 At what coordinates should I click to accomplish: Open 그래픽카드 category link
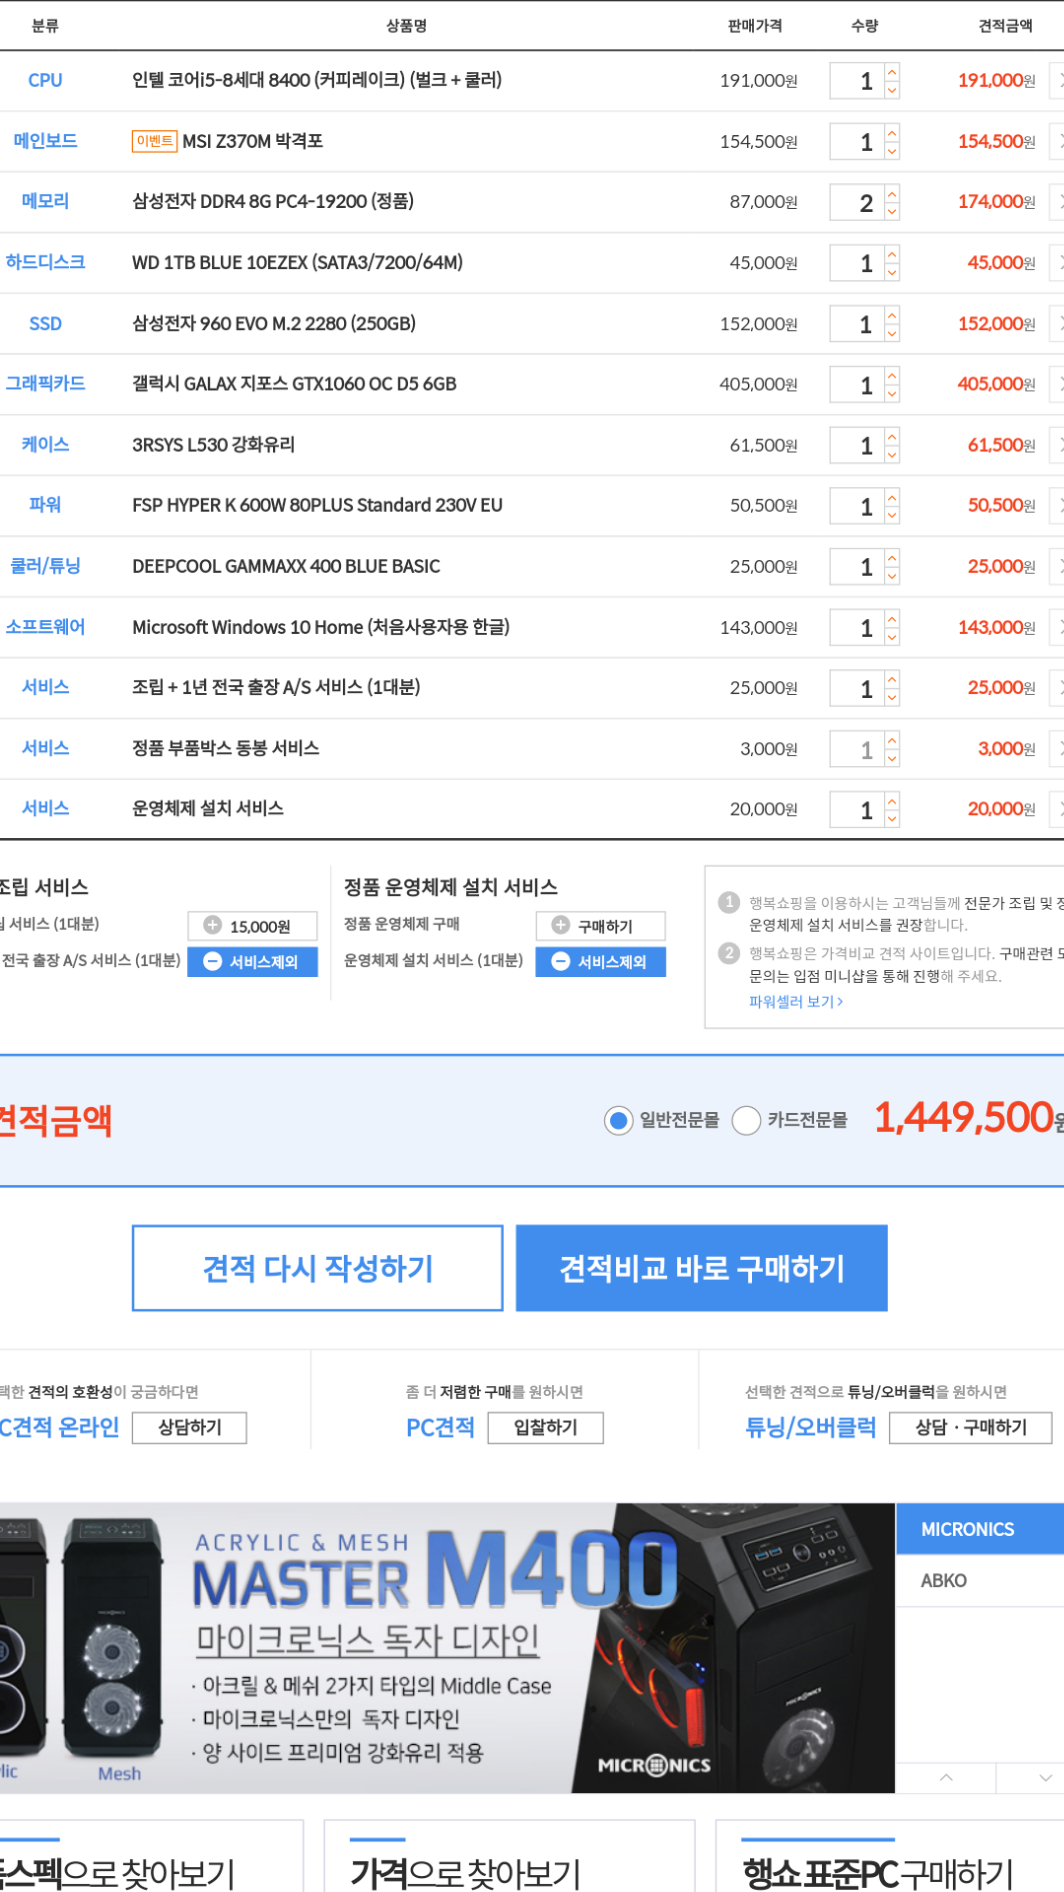click(45, 383)
